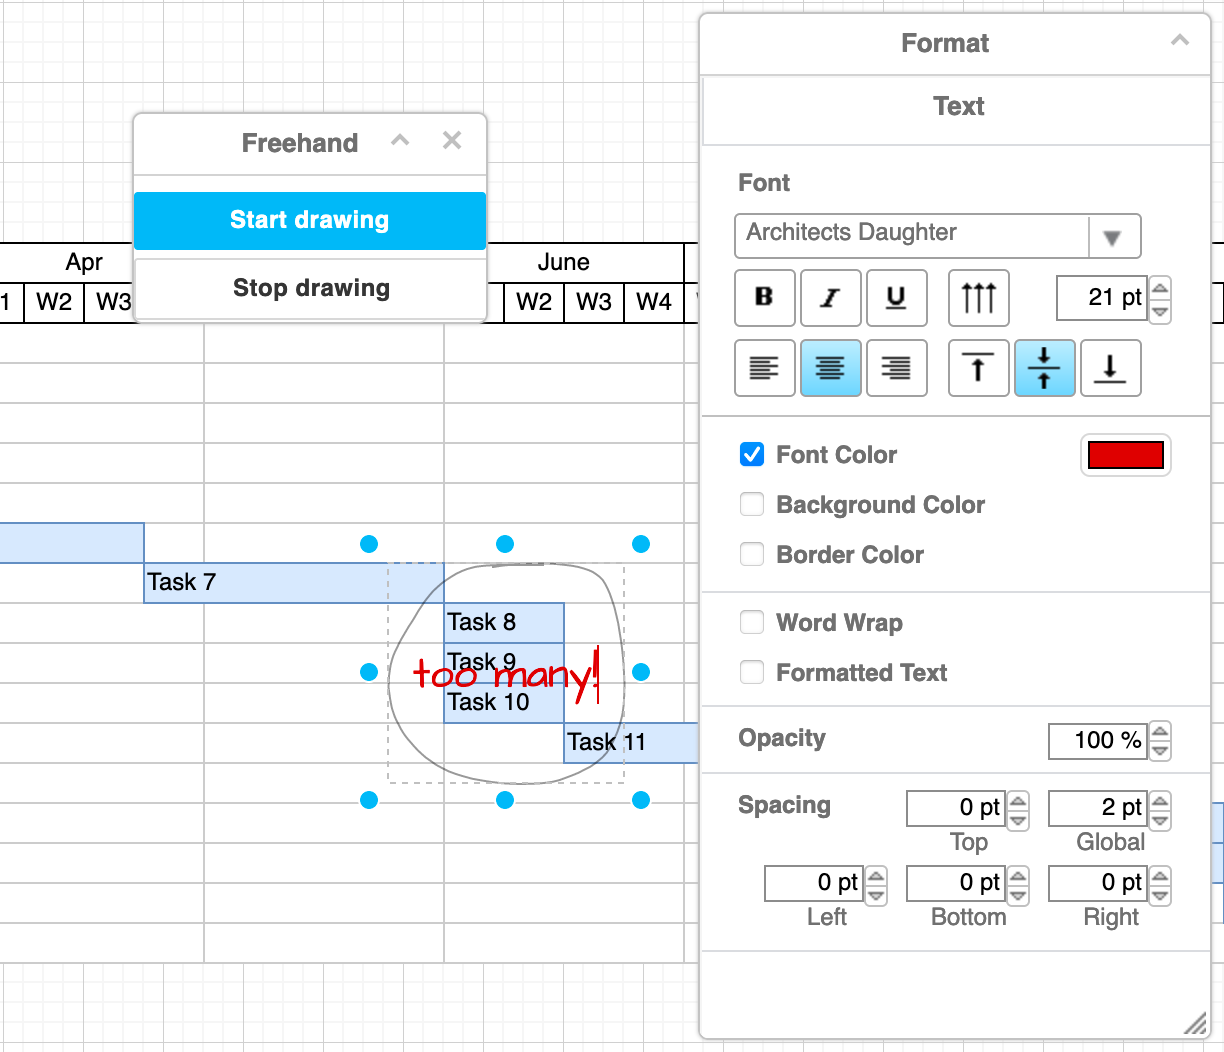Click Start drawing
The width and height of the screenshot is (1224, 1052).
(x=309, y=219)
